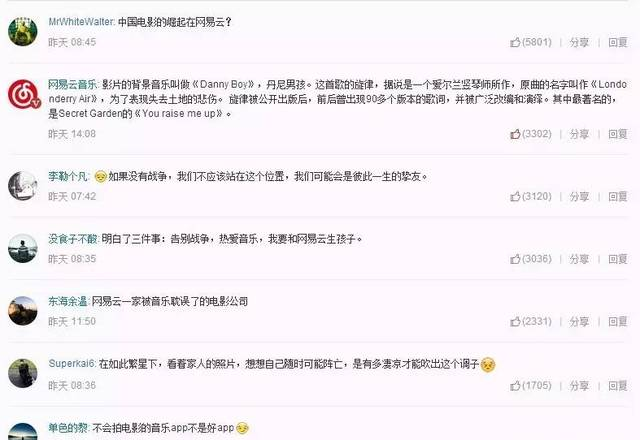
Task: Click thumbs-up on the 网易云音乐 official comment
Action: click(x=530, y=134)
